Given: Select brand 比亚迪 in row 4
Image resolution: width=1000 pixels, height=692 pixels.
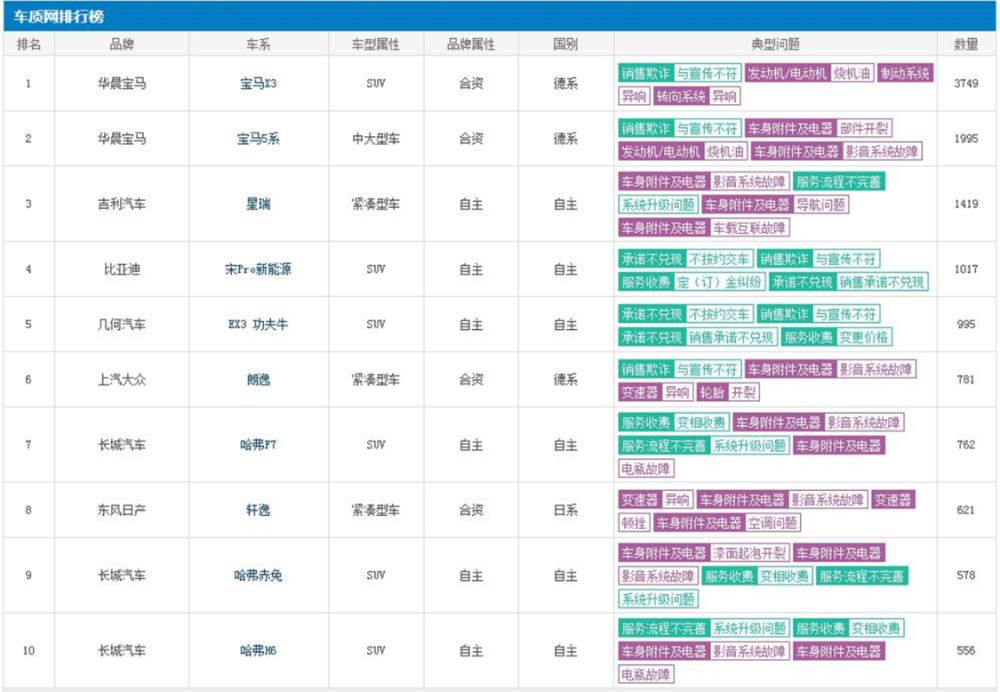Looking at the screenshot, I should point(122,269).
